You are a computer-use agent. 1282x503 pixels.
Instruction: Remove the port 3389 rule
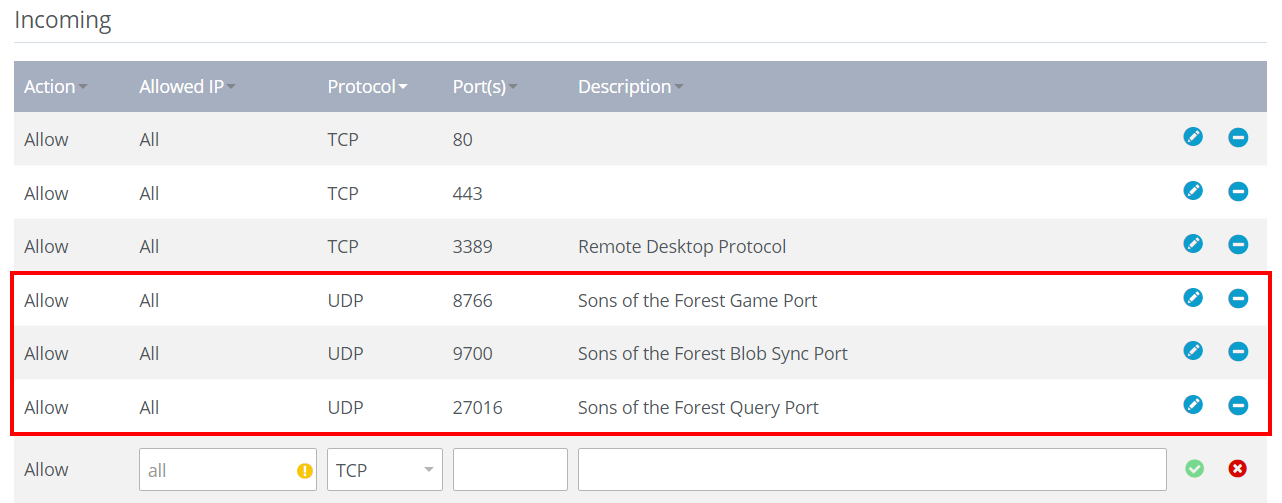point(1238,244)
